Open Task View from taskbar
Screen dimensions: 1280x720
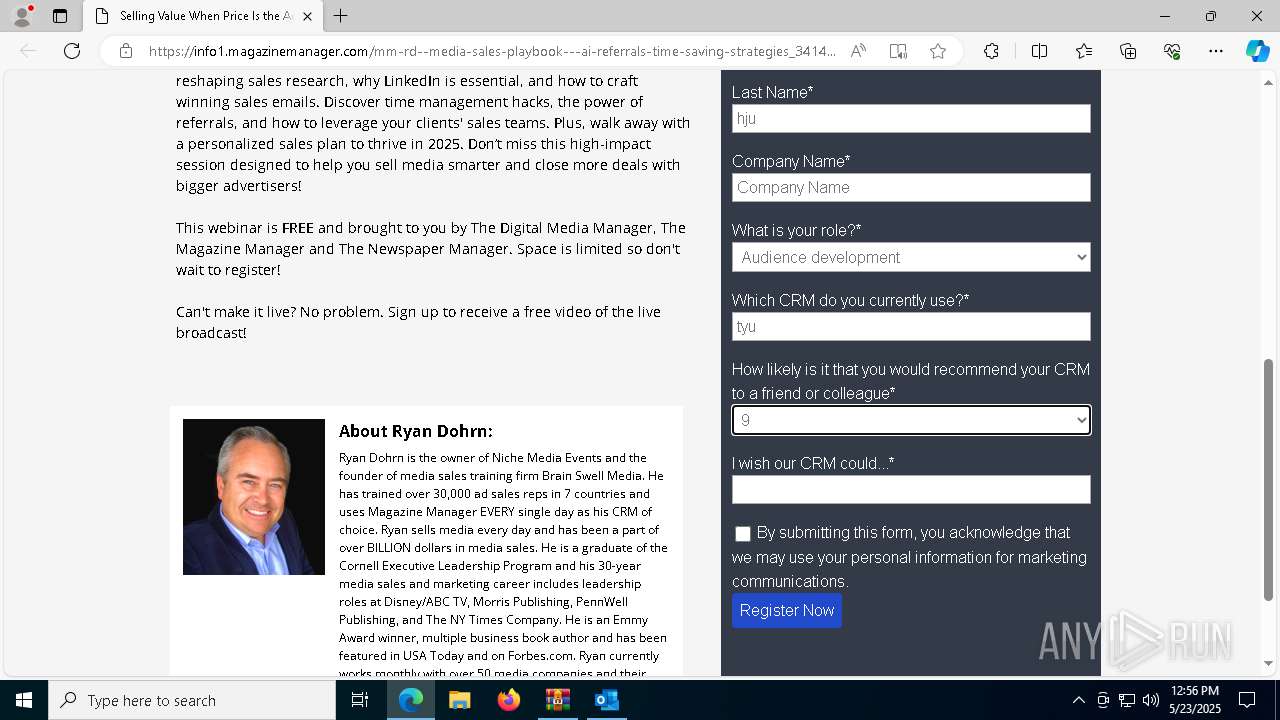point(360,700)
